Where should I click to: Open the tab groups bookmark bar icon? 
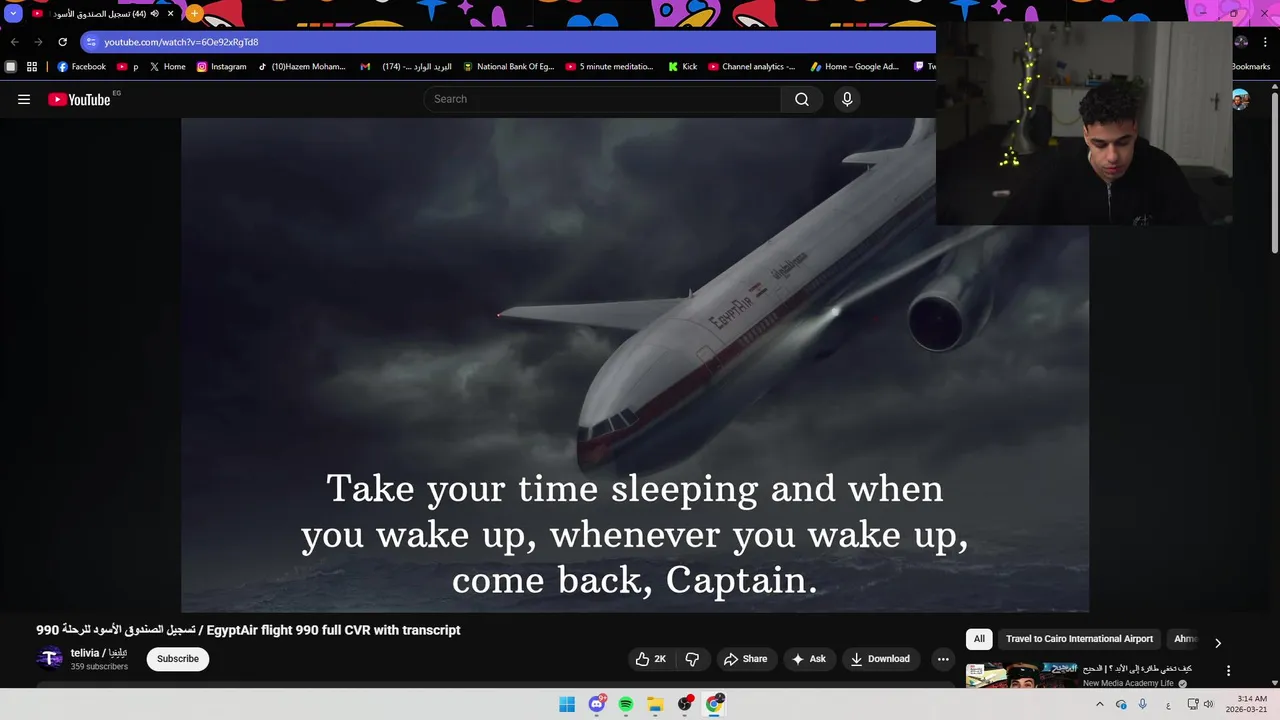pyautogui.click(x=10, y=67)
